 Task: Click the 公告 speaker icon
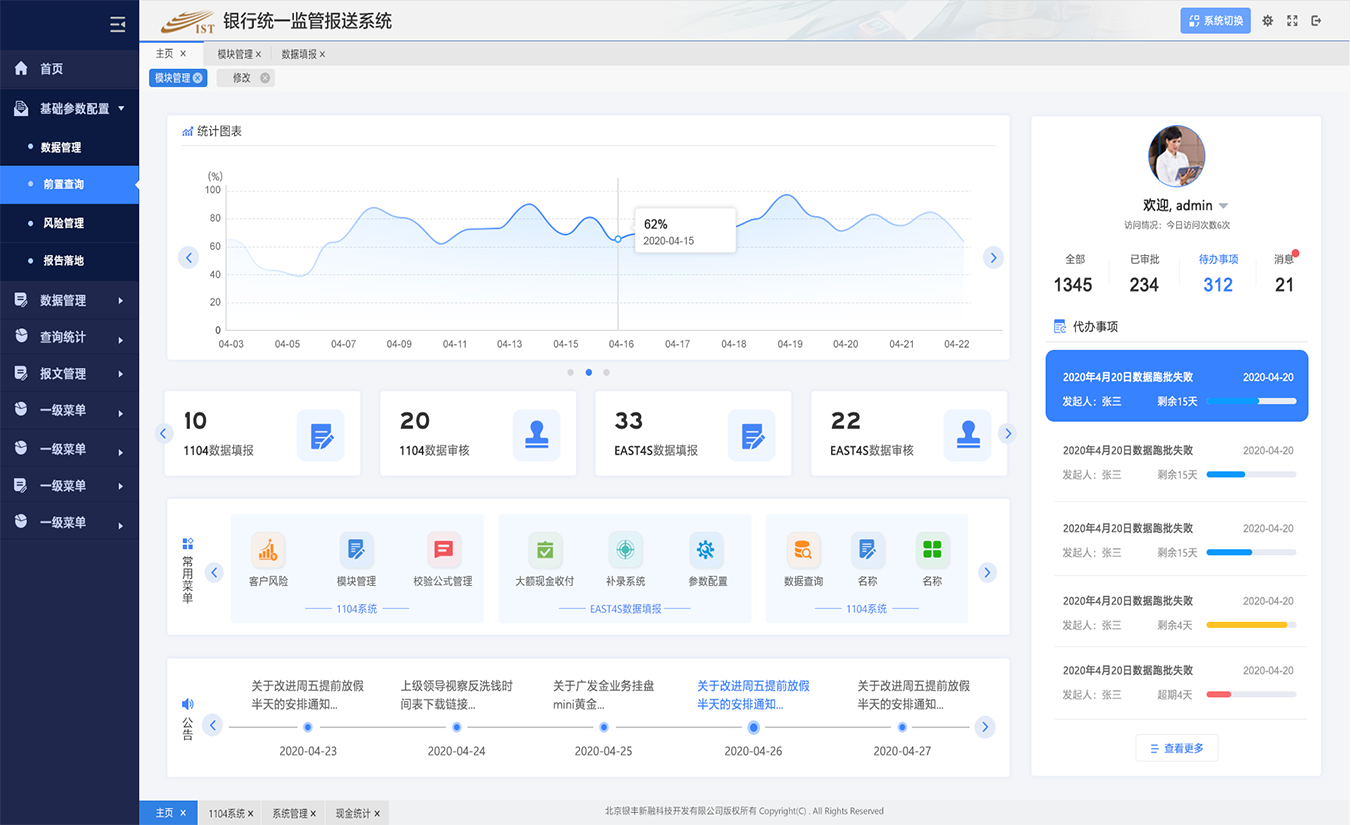(186, 703)
